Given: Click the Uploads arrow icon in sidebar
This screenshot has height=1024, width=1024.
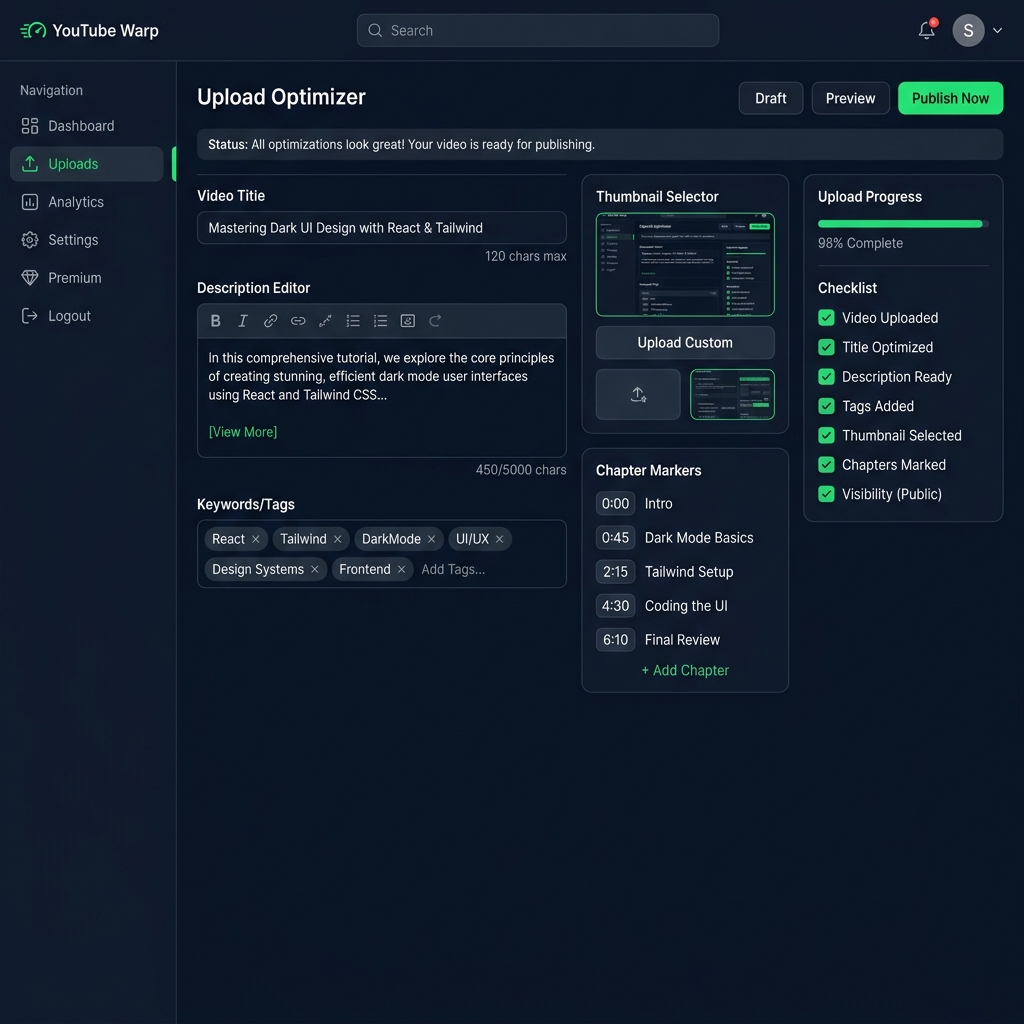Looking at the screenshot, I should [x=29, y=164].
